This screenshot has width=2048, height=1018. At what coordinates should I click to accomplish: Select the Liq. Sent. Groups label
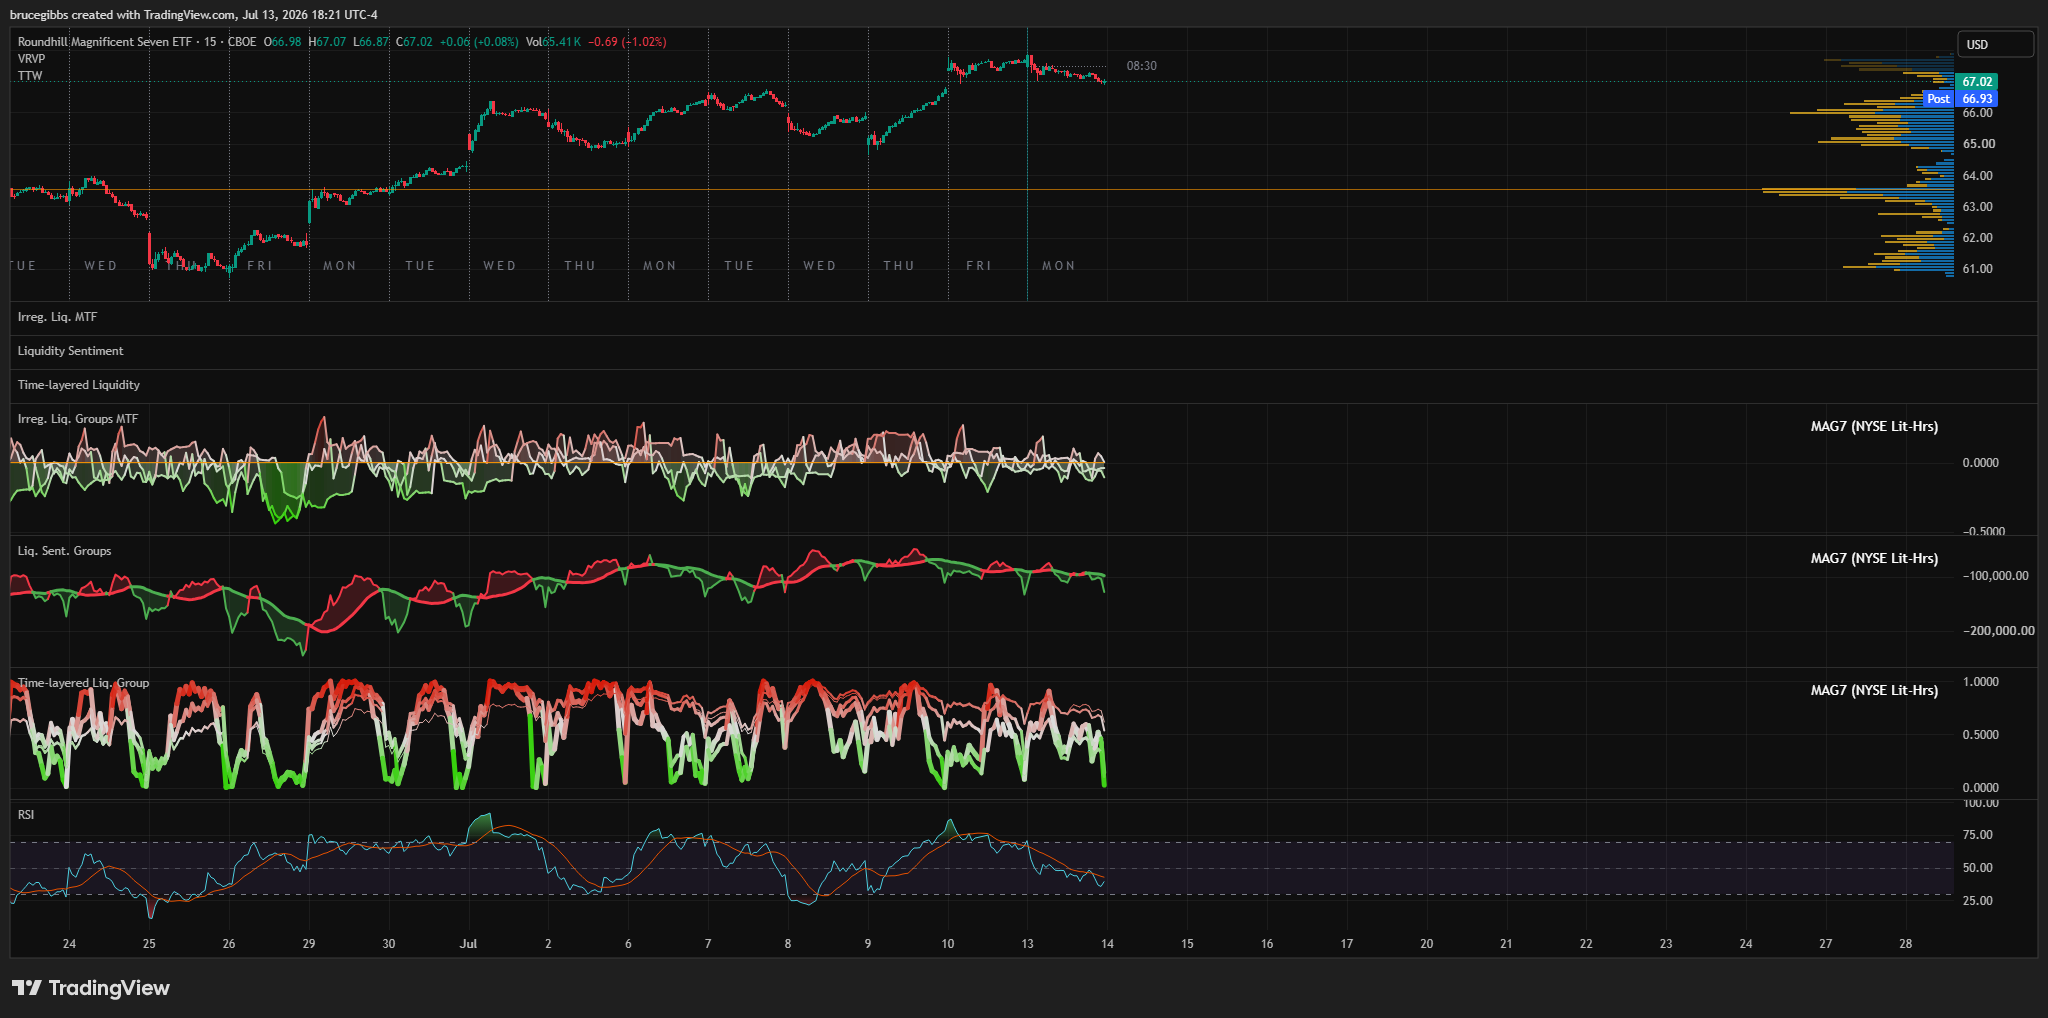tap(64, 551)
